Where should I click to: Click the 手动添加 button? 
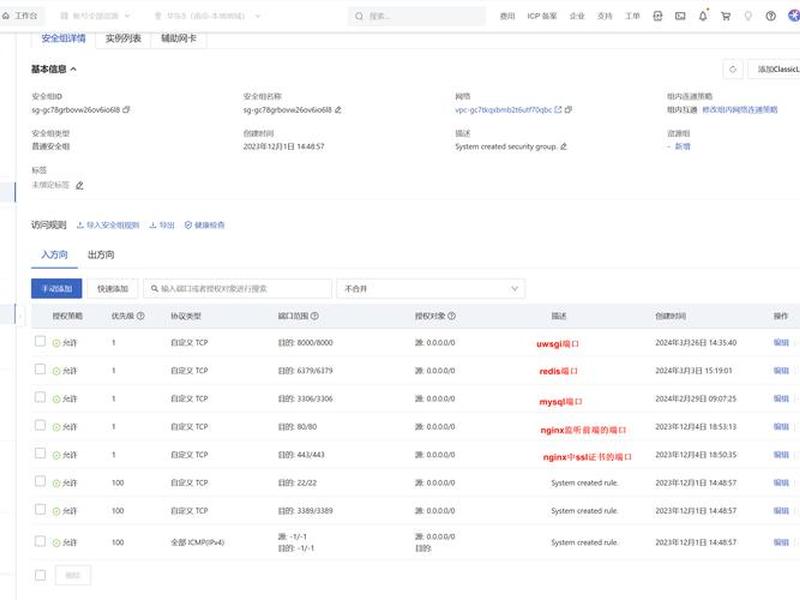pos(57,289)
